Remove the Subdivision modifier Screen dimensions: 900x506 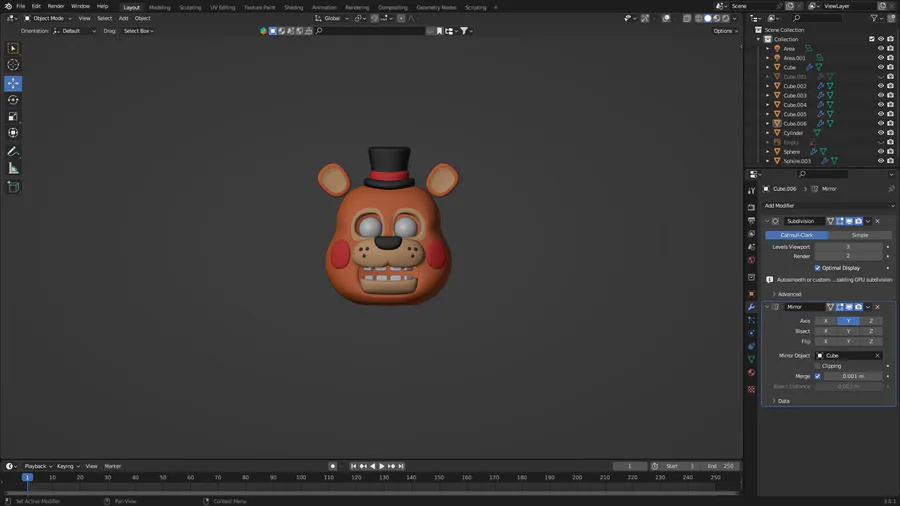click(877, 221)
